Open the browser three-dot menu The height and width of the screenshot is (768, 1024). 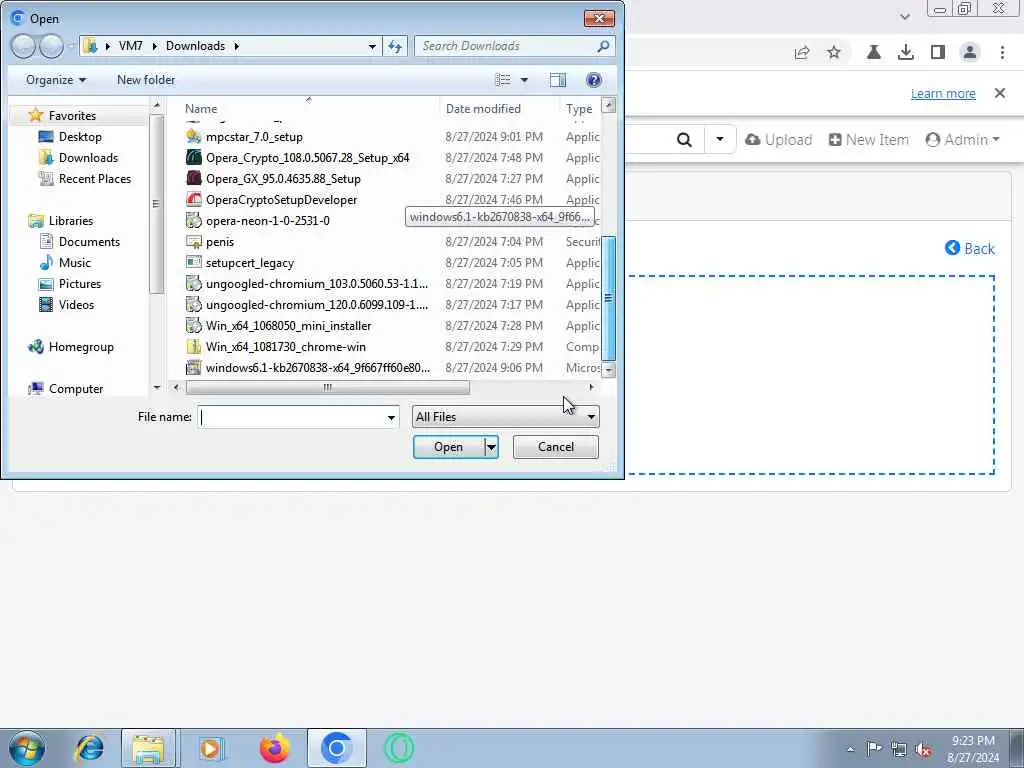click(1002, 52)
